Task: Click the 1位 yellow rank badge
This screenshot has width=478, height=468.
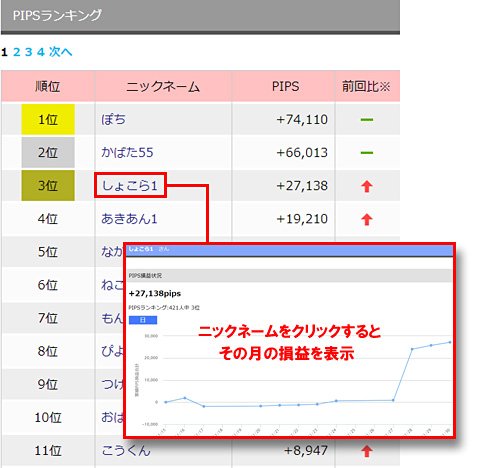Action: [48, 119]
